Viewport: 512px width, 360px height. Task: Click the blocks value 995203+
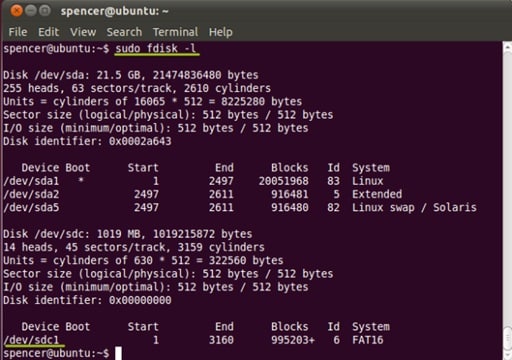point(293,340)
